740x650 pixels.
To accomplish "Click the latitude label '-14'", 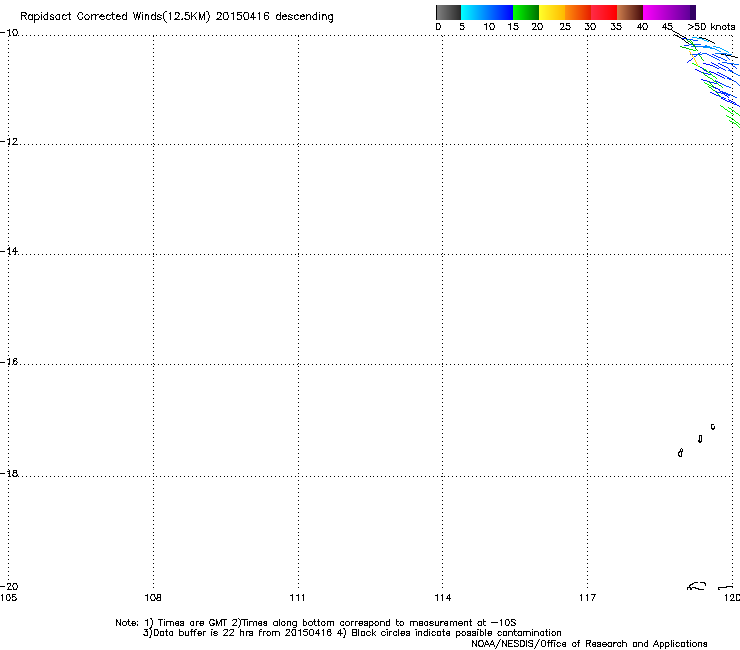I will pyautogui.click(x=9, y=251).
